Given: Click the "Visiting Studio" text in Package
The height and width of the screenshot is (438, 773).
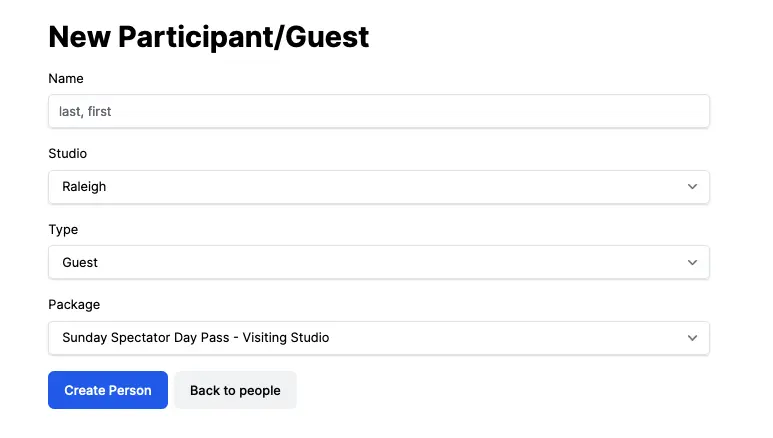Looking at the screenshot, I should point(285,338).
